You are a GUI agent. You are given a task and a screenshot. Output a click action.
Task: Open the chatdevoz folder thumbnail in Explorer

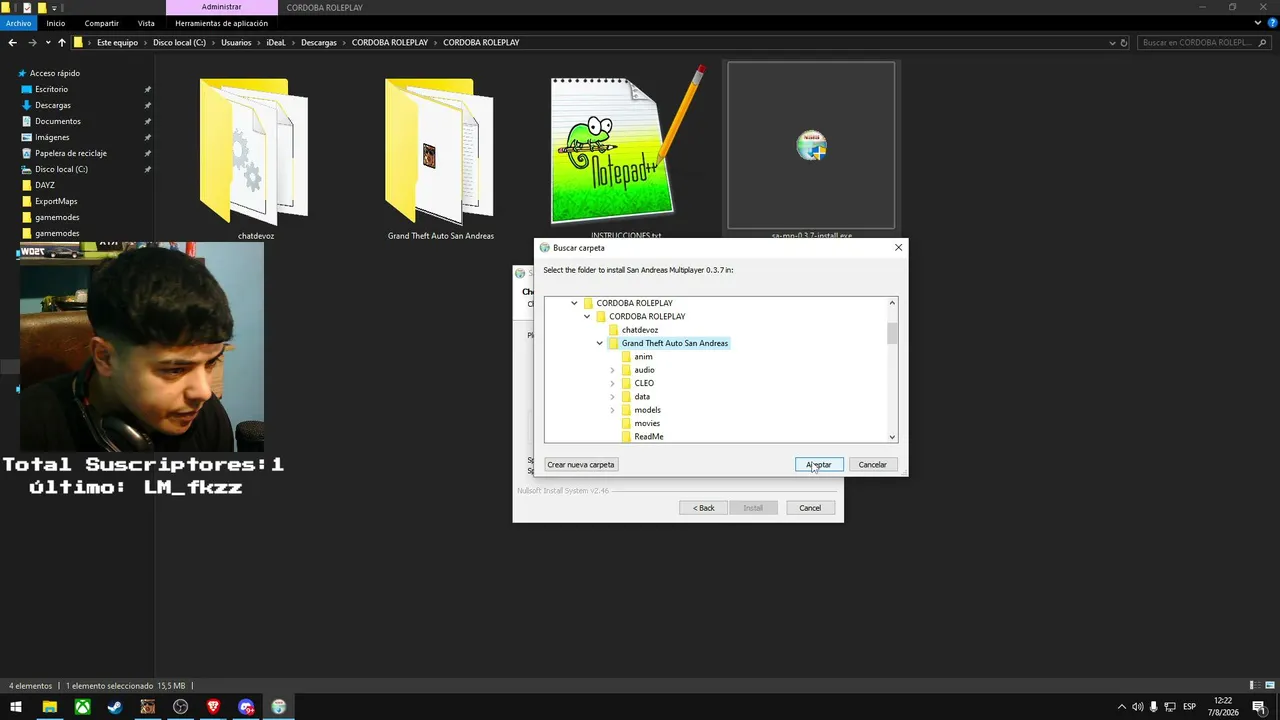tap(255, 152)
